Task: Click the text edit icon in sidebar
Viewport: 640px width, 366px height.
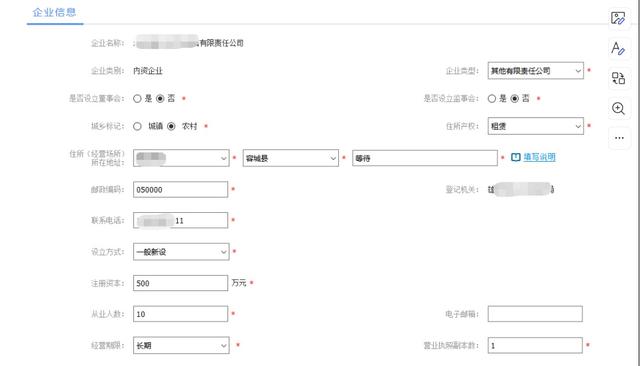Action: [618, 49]
